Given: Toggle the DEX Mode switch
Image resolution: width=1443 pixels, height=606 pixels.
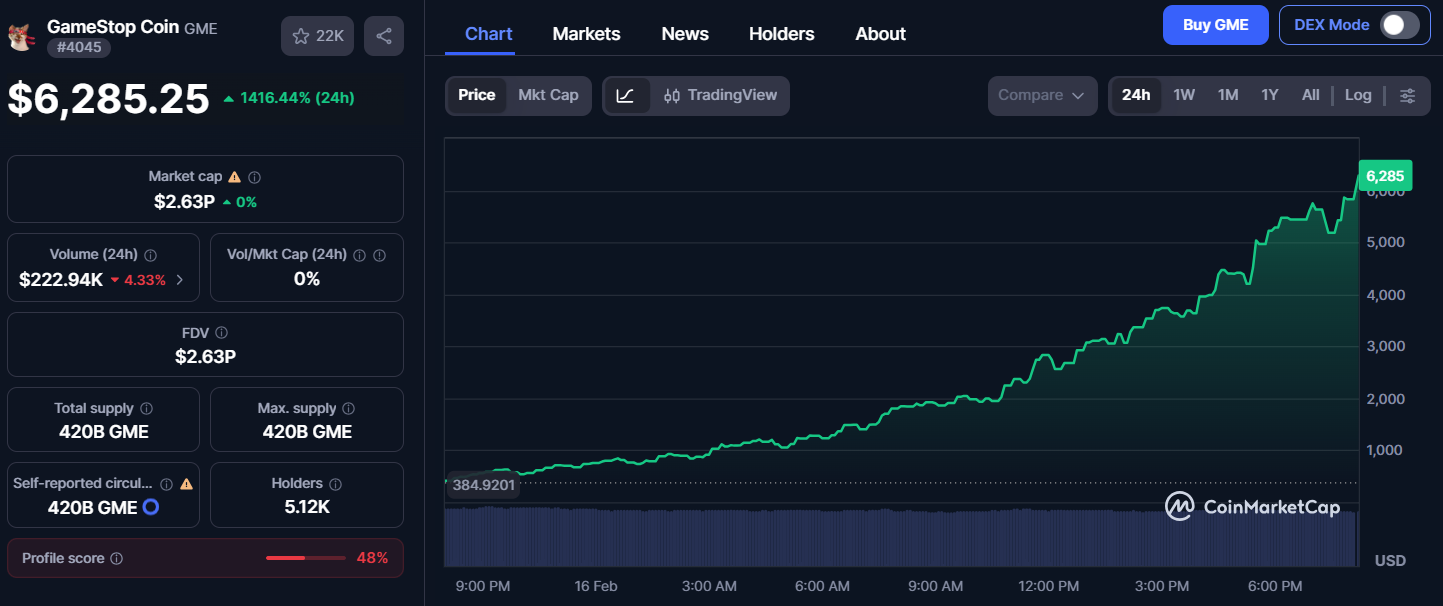Looking at the screenshot, I should pyautogui.click(x=1399, y=25).
